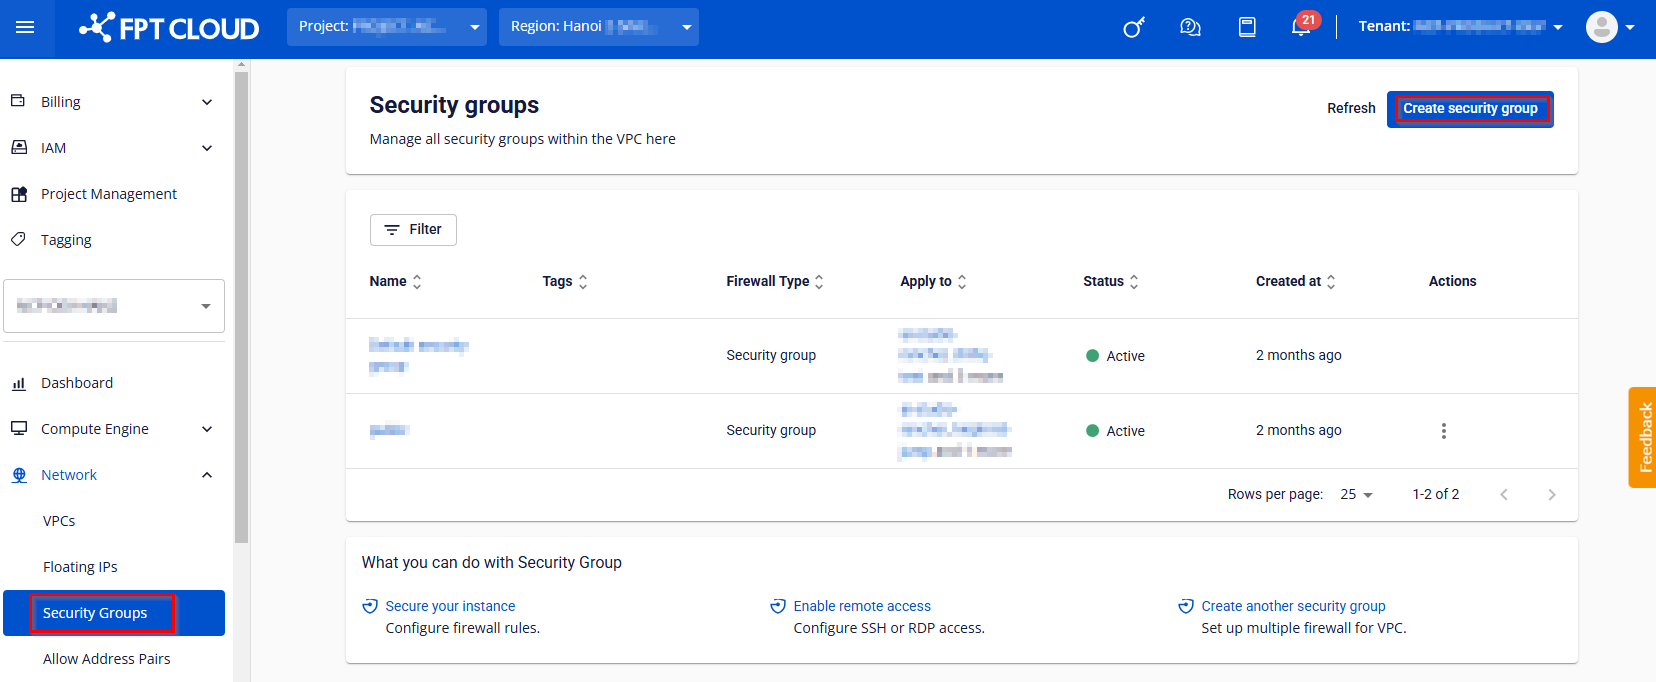Click the key icon in header
The height and width of the screenshot is (682, 1656).
[1133, 27]
